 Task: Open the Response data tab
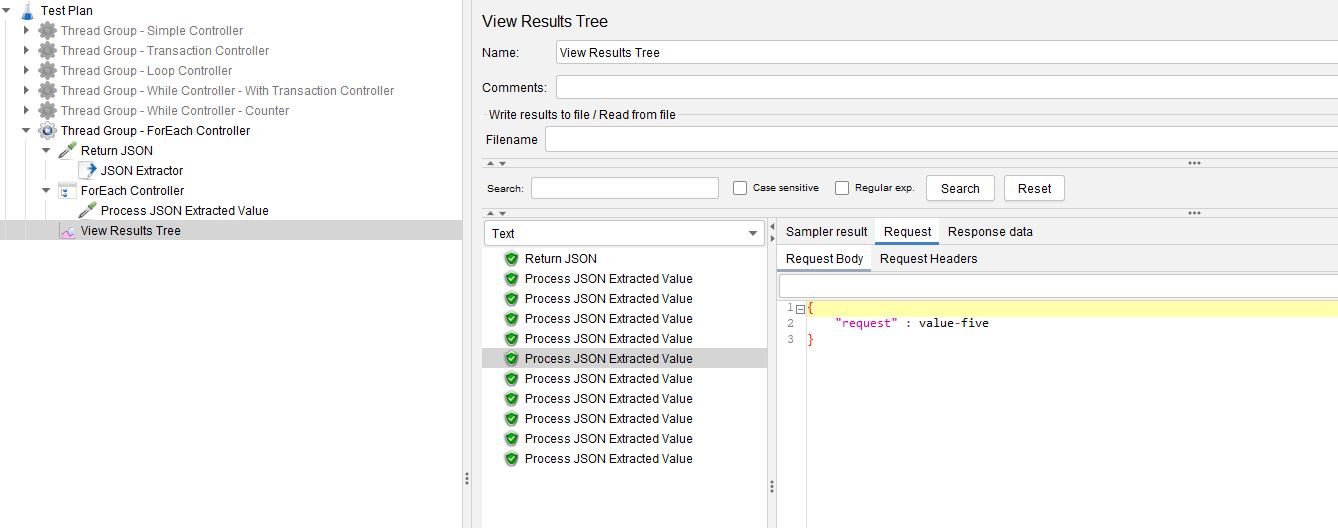990,232
